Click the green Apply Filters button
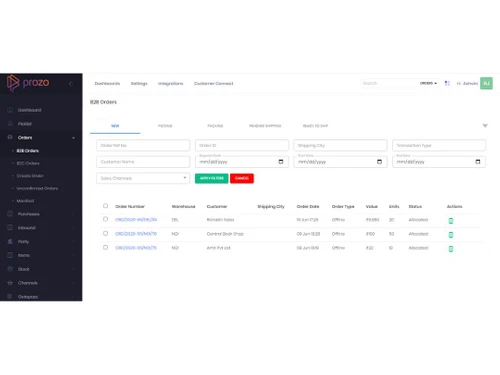This screenshot has width=500, height=375. coord(212,178)
